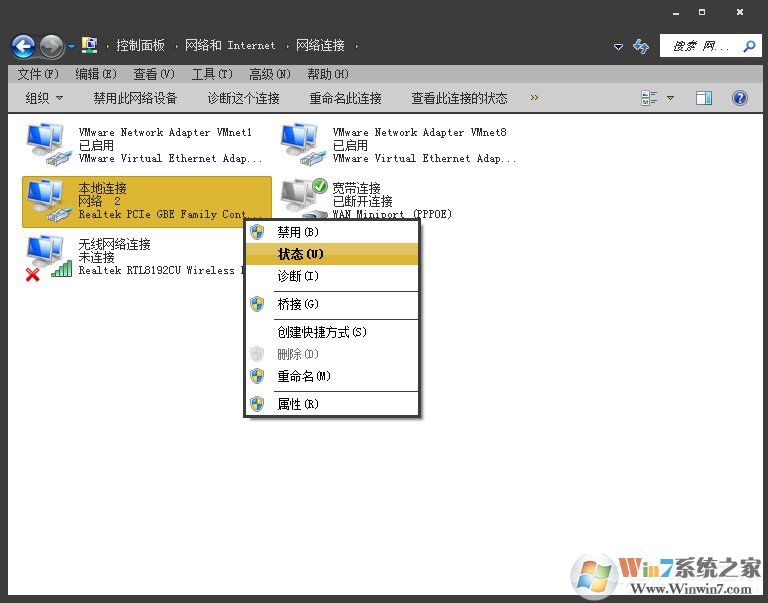Select 控制面板 in the breadcrumb
This screenshot has height=603, width=768.
(x=140, y=46)
